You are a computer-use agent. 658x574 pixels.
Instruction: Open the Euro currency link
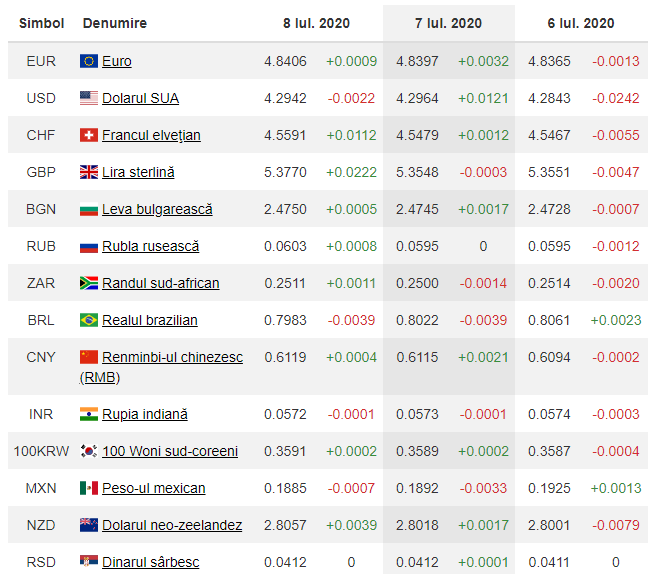pyautogui.click(x=117, y=61)
